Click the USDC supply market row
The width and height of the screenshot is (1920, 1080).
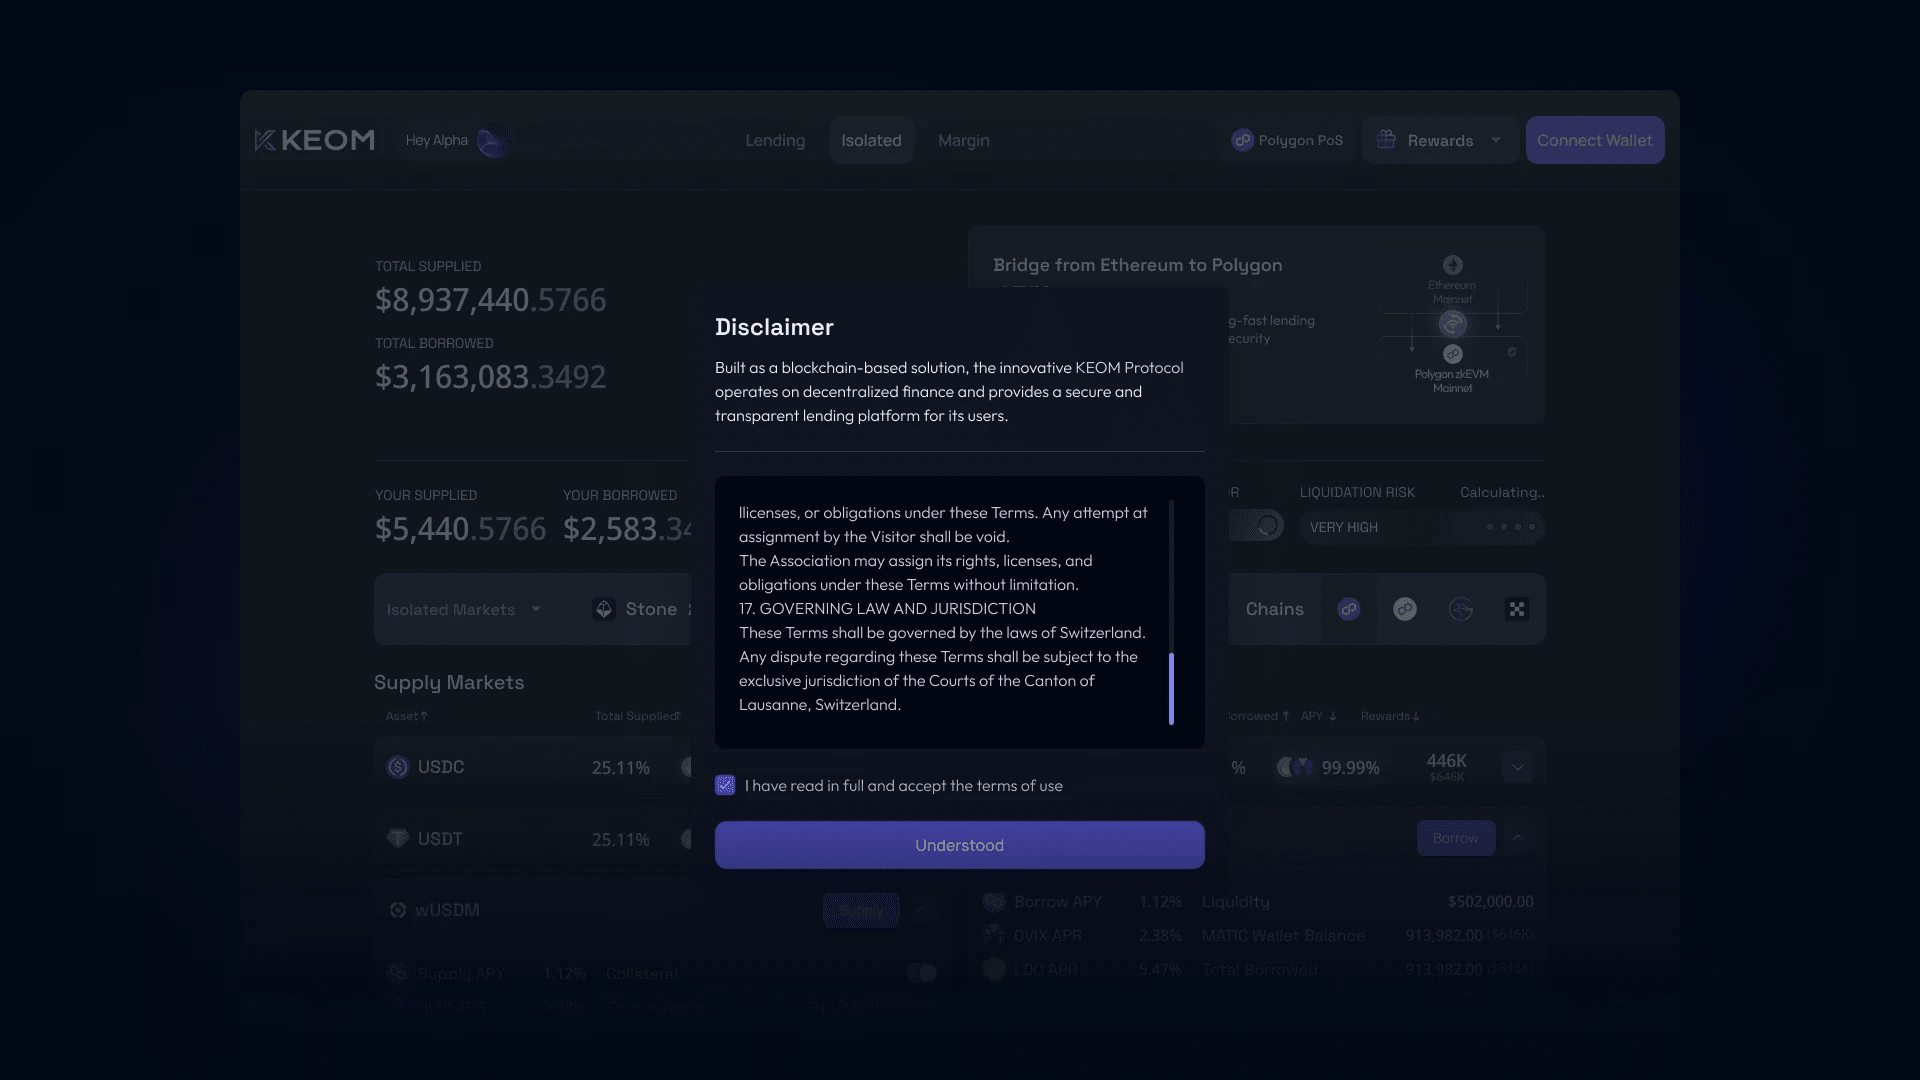pos(533,767)
